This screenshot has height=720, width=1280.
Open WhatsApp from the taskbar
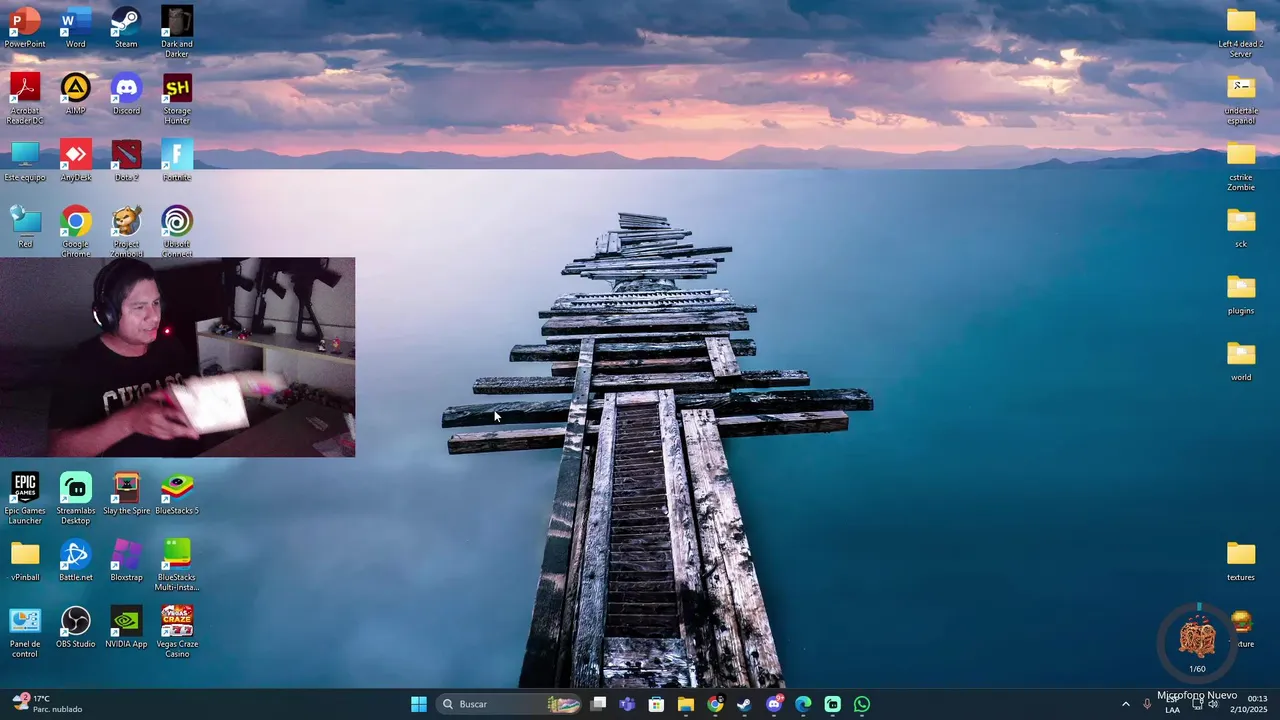click(x=862, y=704)
